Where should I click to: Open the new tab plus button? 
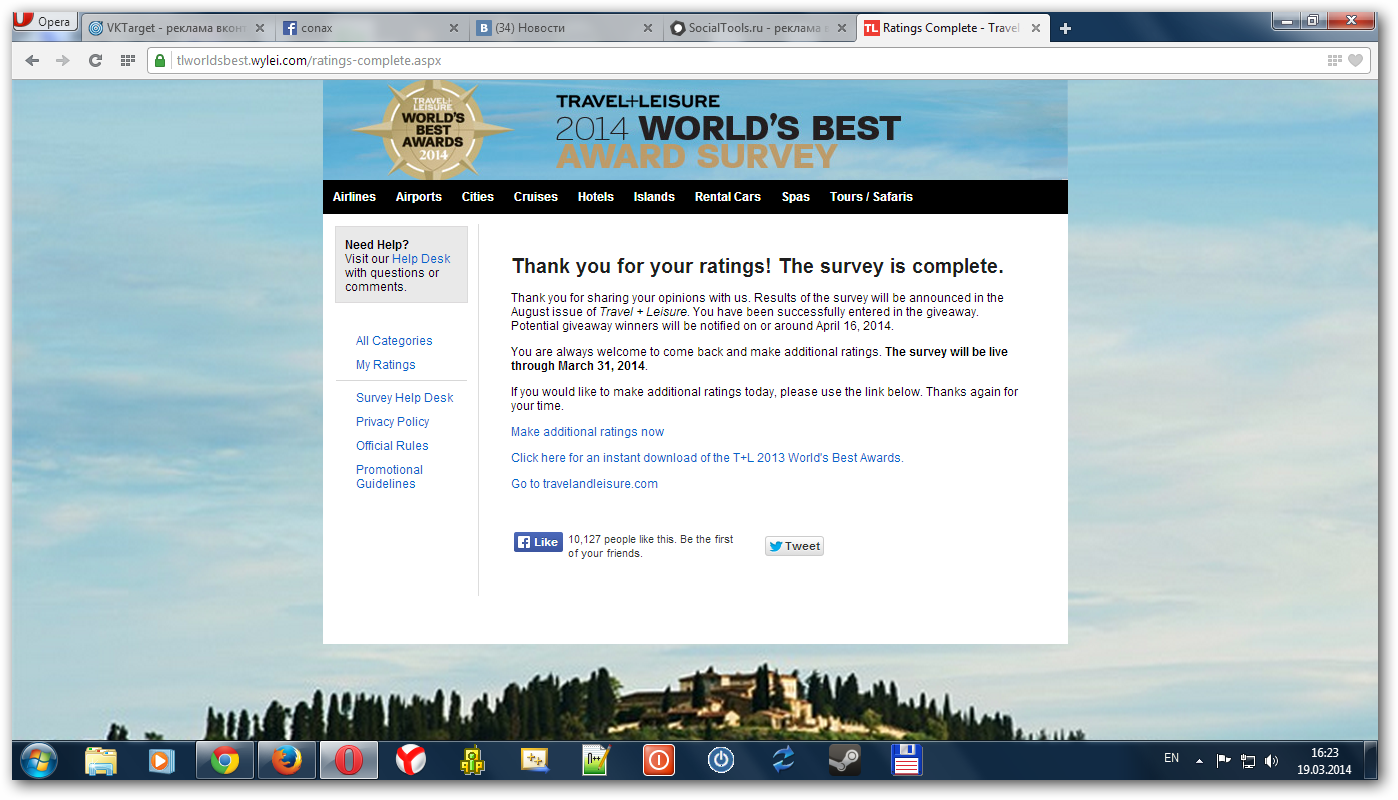coord(1065,28)
